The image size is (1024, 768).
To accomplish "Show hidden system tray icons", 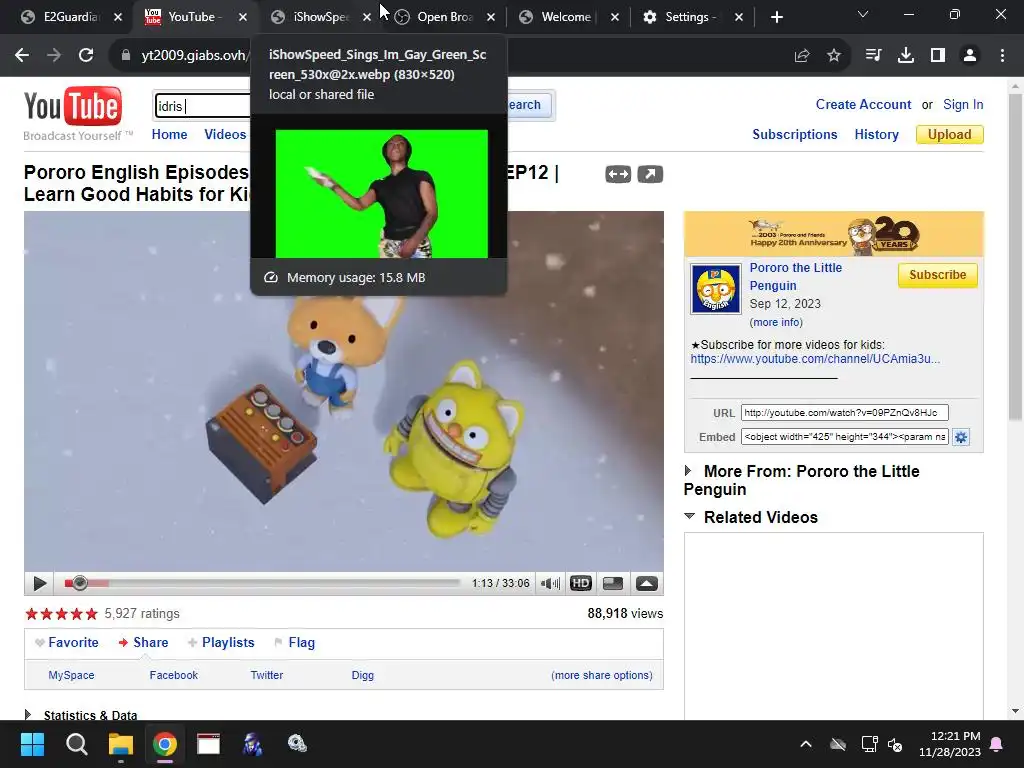I will click(806, 744).
